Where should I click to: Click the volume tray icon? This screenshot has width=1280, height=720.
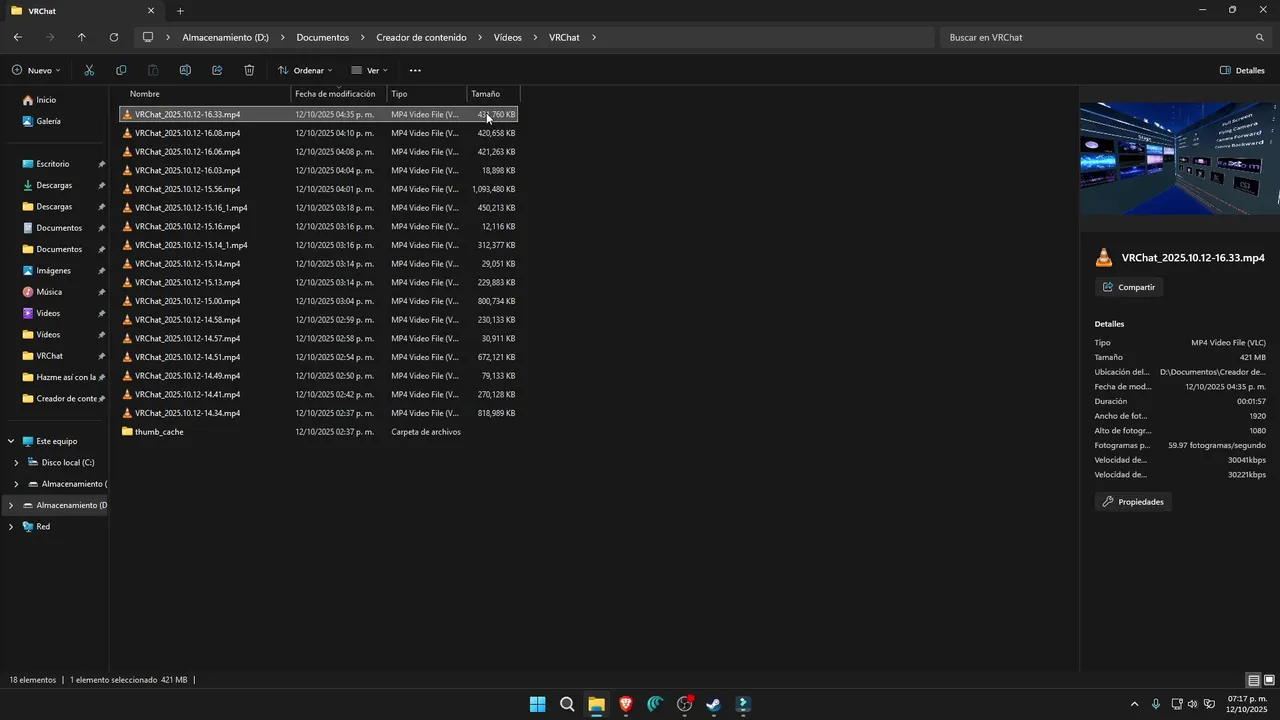click(1192, 704)
